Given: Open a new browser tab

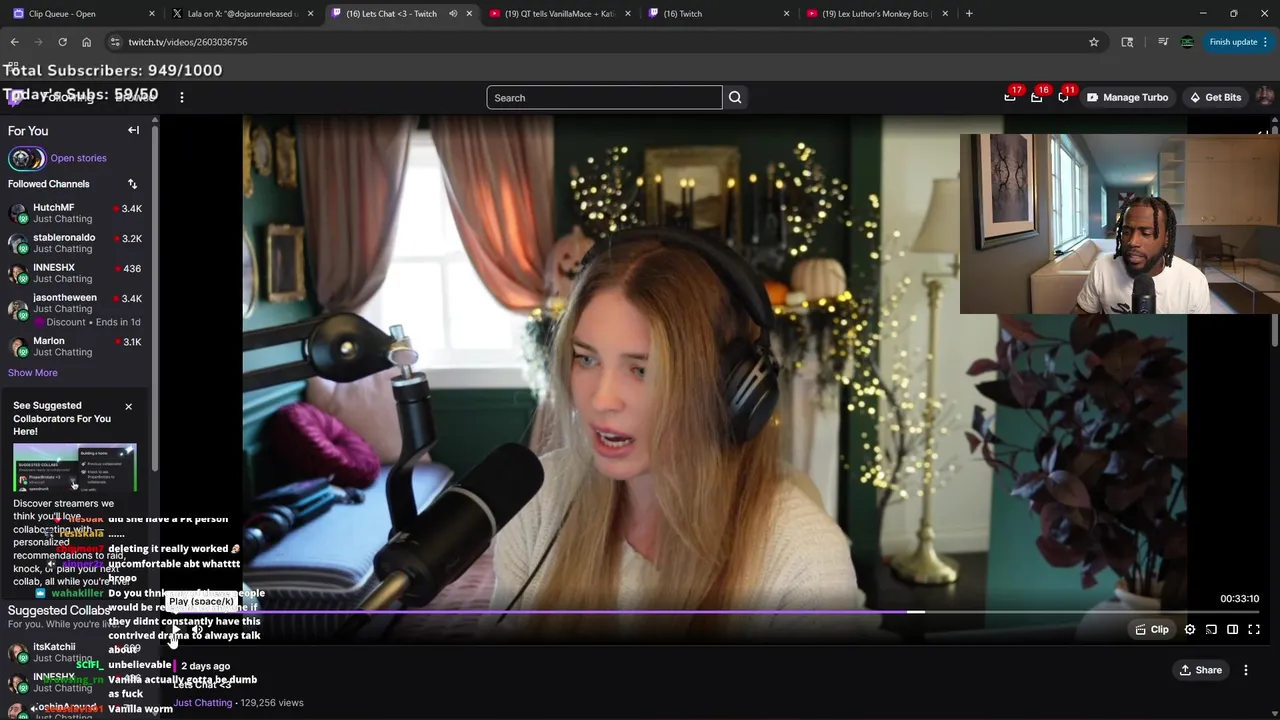Looking at the screenshot, I should (969, 13).
